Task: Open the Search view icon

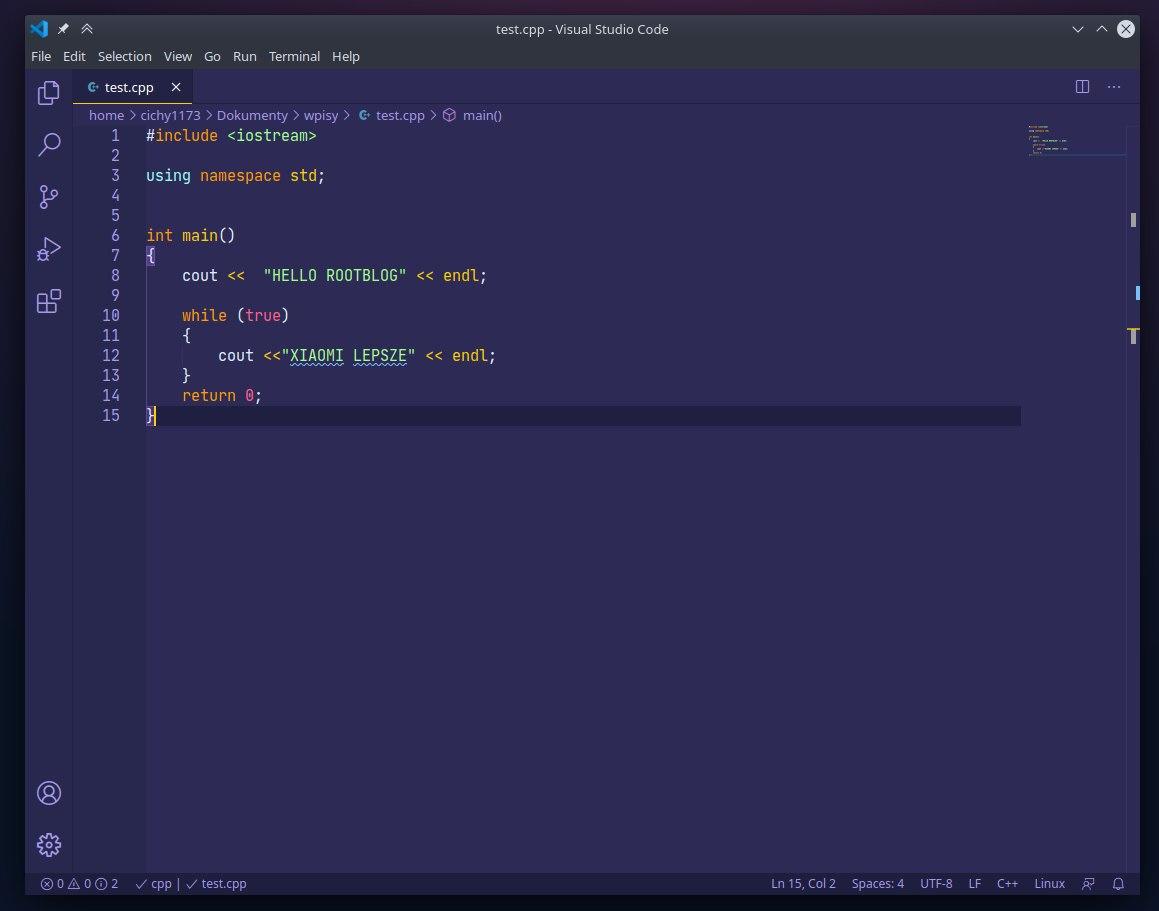Action: (x=48, y=145)
